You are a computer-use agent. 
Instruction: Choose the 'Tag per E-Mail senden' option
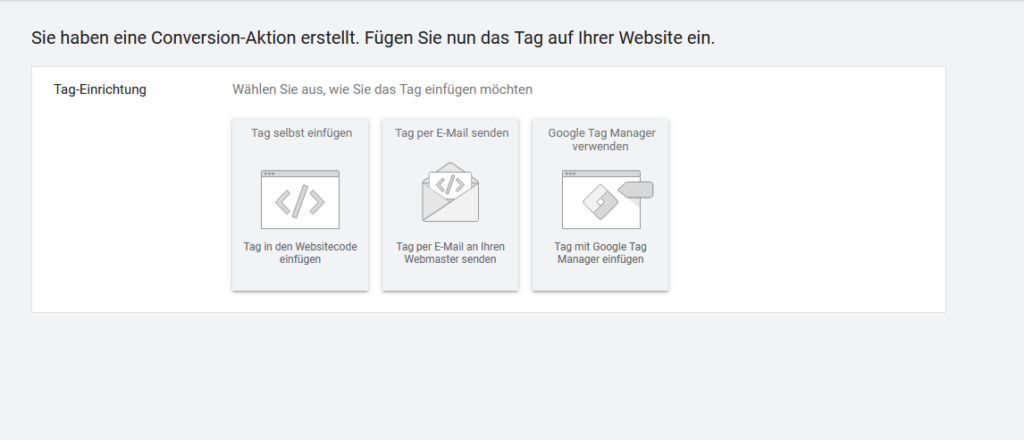pos(451,133)
